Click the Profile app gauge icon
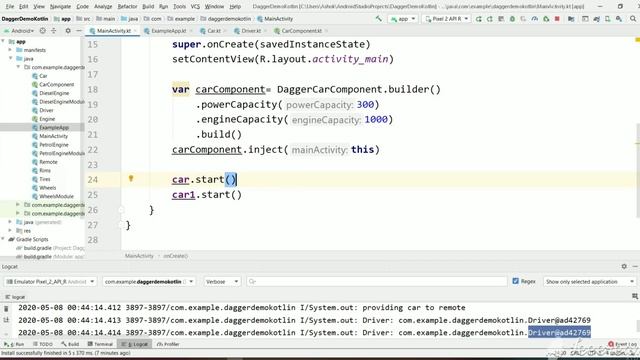This screenshot has width=640, height=360. point(535,19)
